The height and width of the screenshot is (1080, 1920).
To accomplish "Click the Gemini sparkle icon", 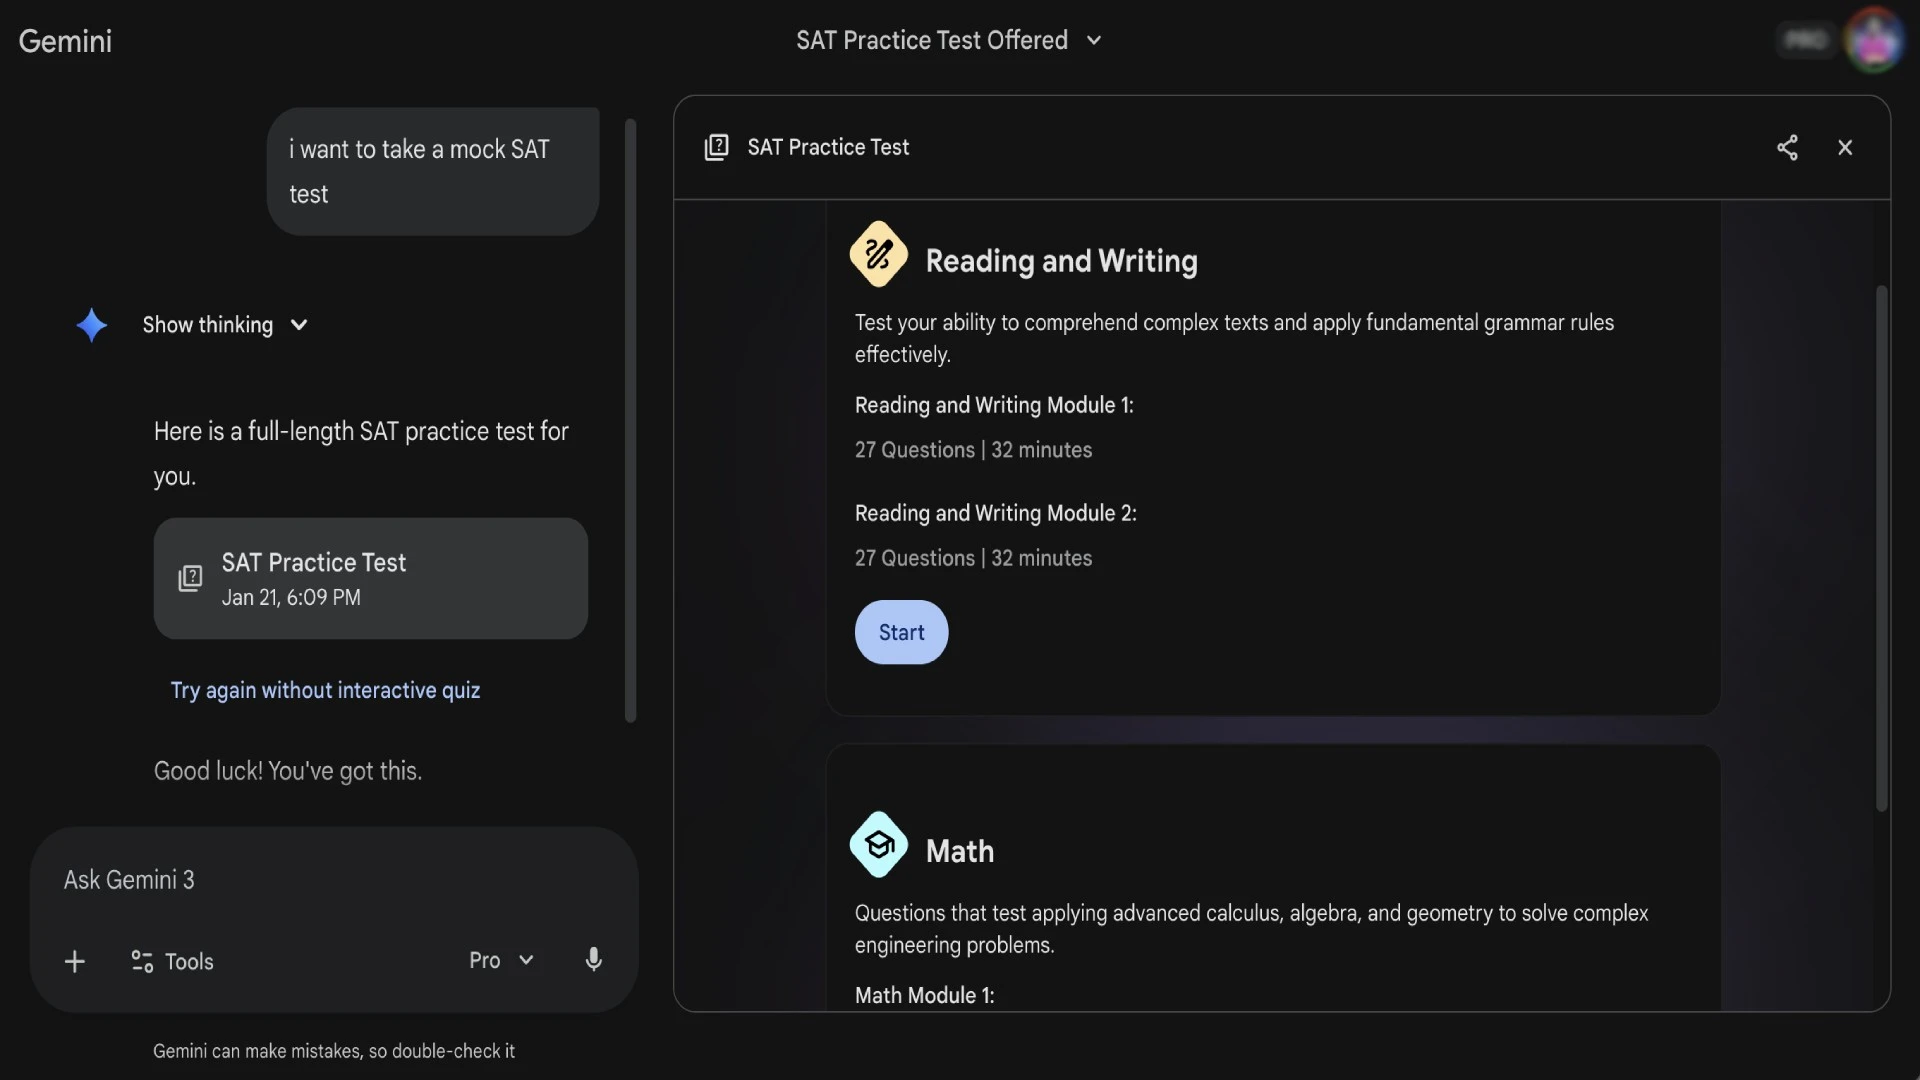I will click(92, 325).
